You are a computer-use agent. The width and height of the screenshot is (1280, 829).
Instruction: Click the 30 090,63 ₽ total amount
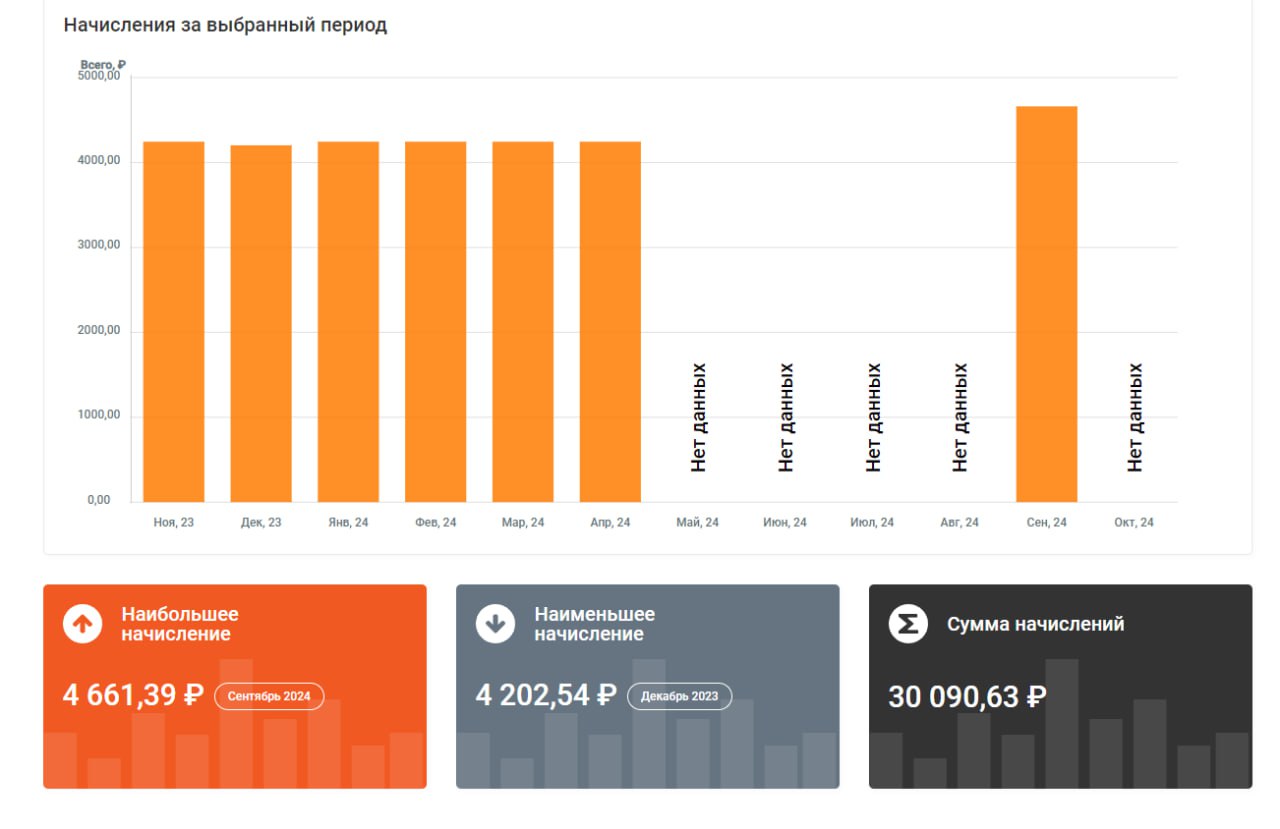click(967, 696)
